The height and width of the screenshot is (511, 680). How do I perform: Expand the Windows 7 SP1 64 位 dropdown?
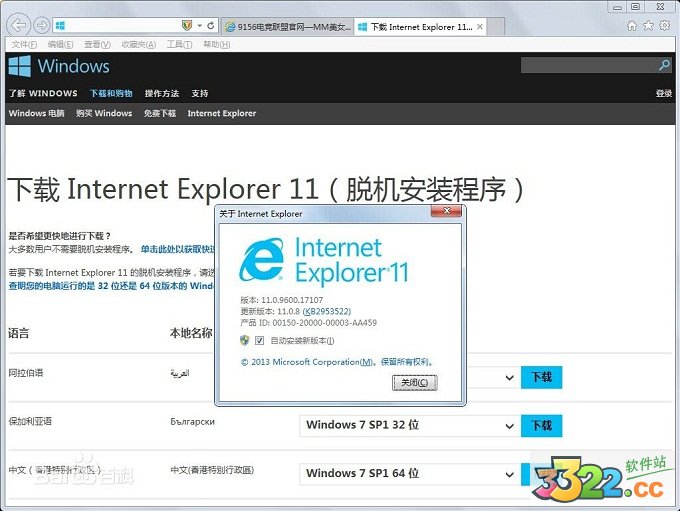410,474
